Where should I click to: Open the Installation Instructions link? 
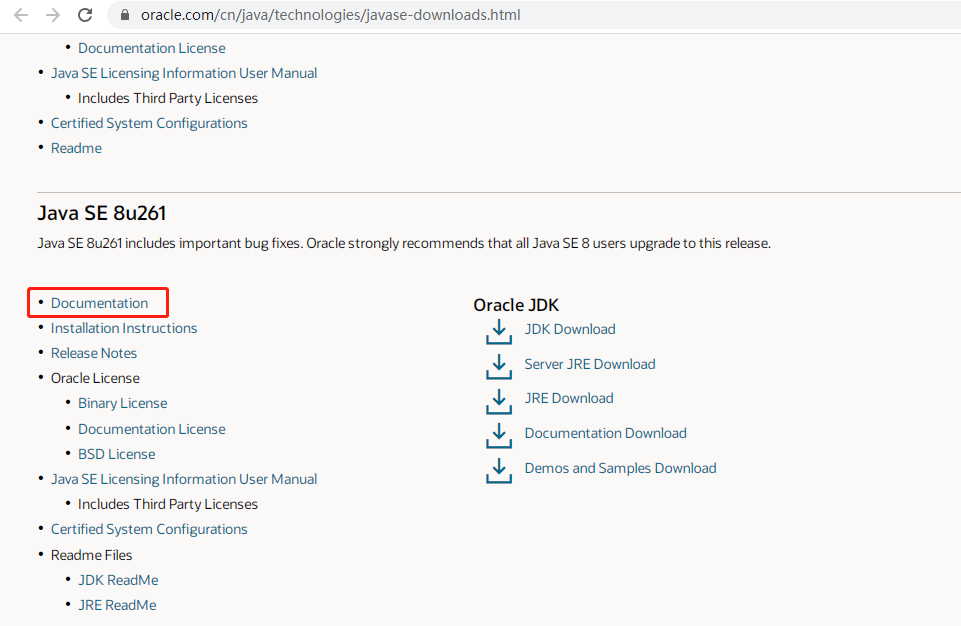coord(124,328)
